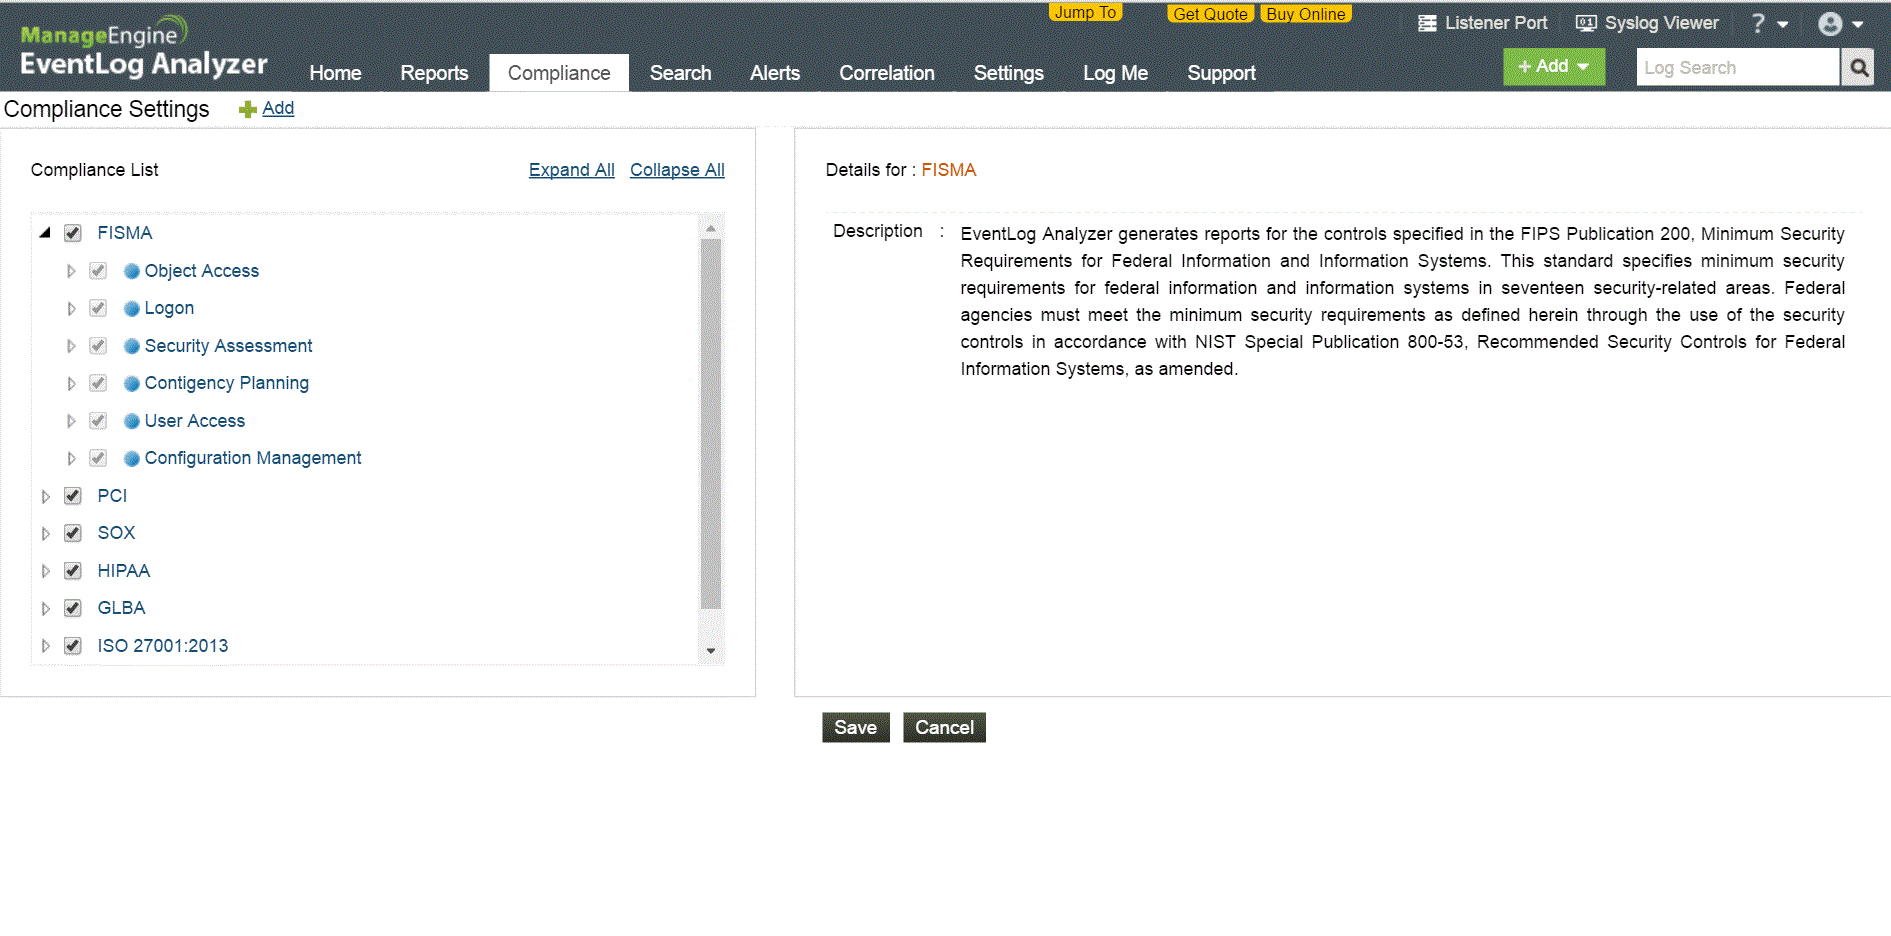The image size is (1891, 936).
Task: Click the compliance list scroll down arrow
Action: [711, 651]
